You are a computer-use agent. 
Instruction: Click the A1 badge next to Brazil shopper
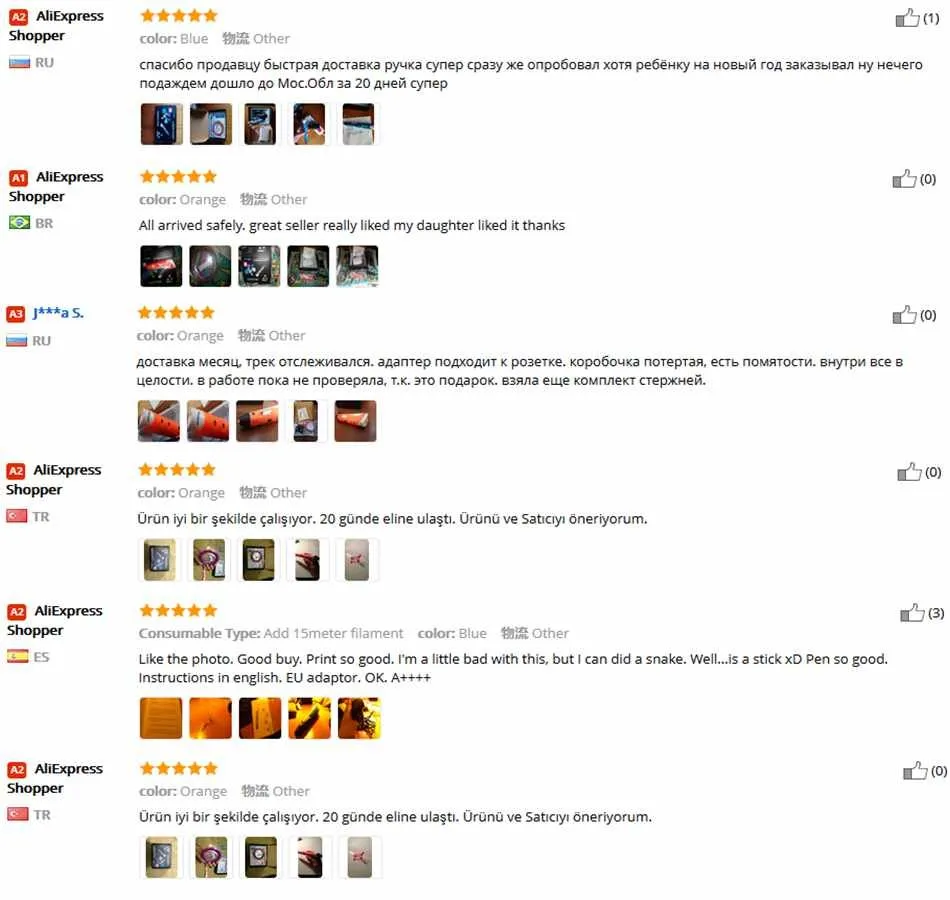pos(18,178)
